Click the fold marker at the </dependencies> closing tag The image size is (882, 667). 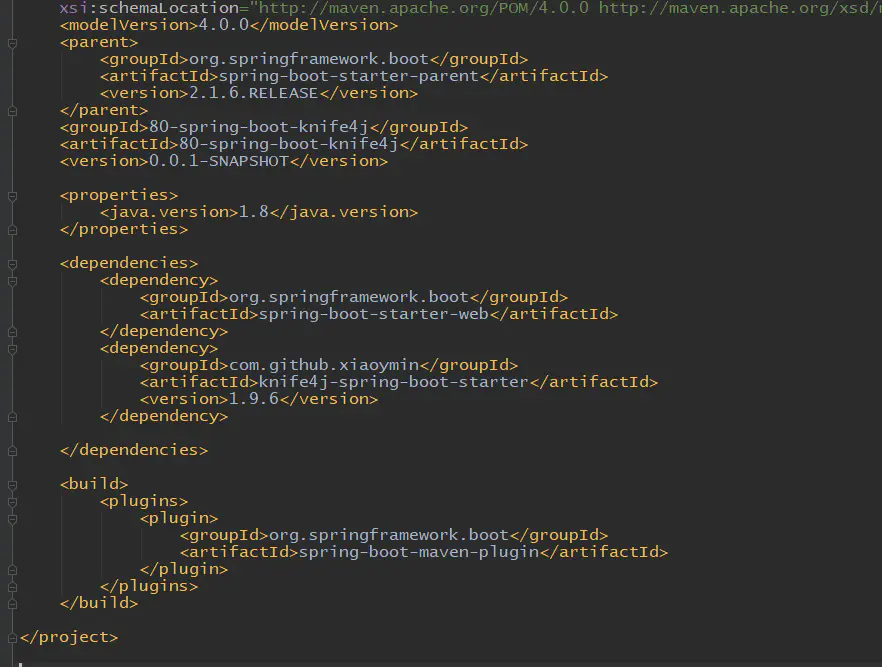pyautogui.click(x=12, y=452)
